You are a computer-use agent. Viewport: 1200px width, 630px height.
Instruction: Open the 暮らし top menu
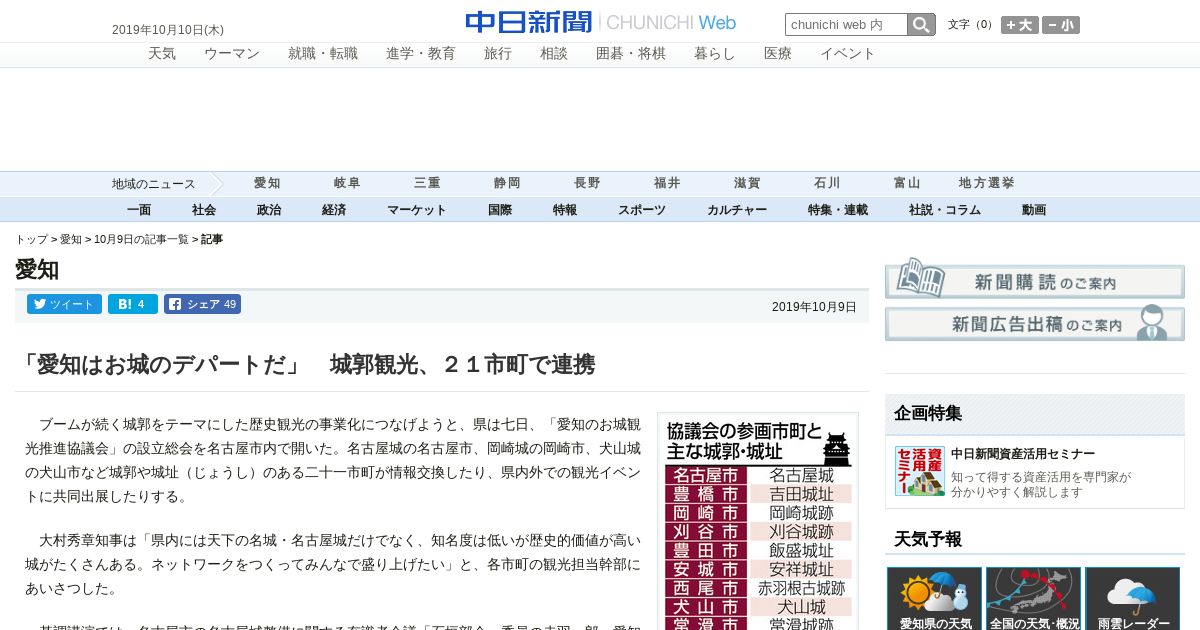click(x=715, y=54)
